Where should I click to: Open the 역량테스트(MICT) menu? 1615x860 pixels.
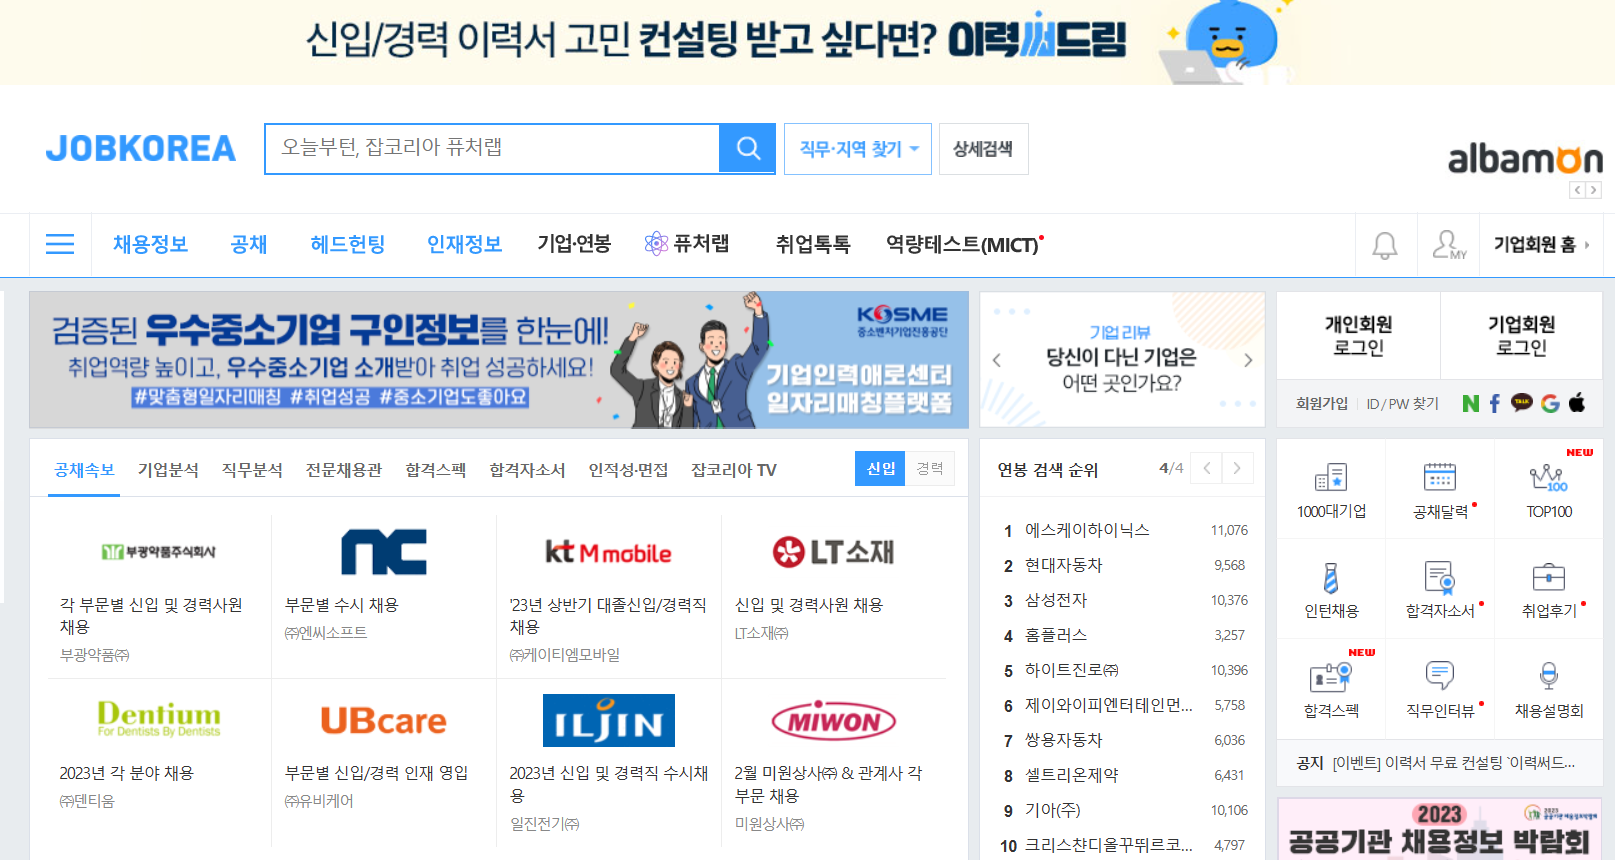[x=964, y=244]
